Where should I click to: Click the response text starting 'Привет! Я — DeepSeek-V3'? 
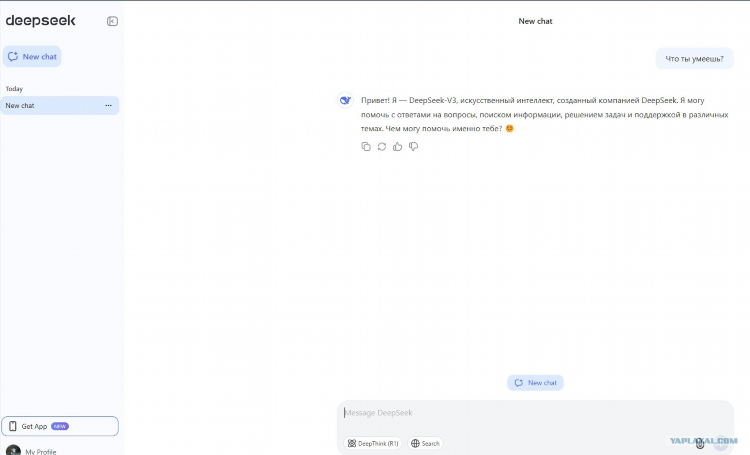544,114
